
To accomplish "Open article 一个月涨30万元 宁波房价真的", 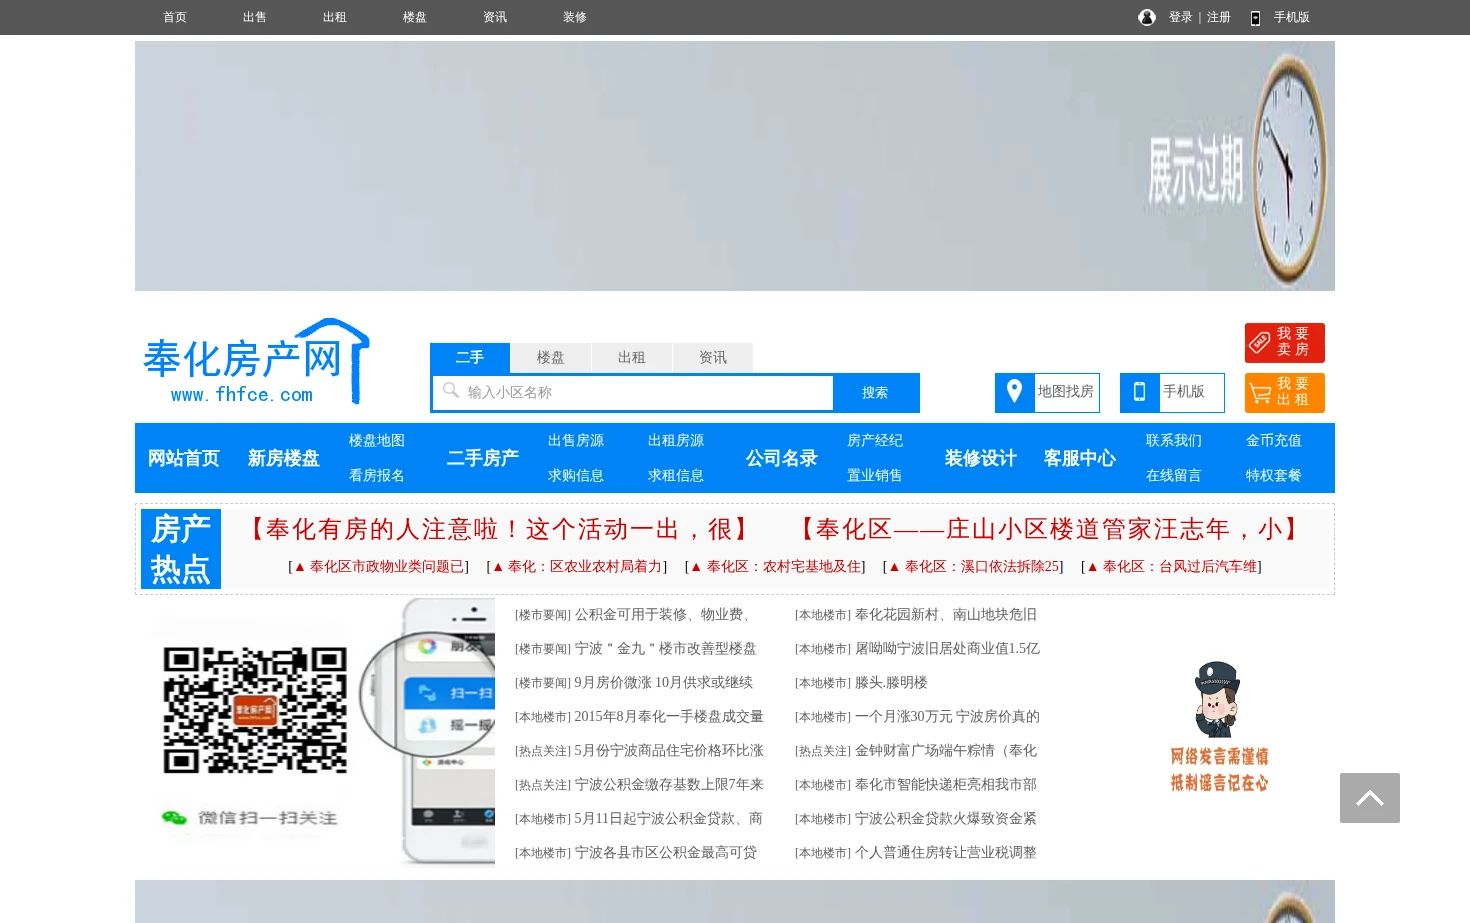I will [x=947, y=717].
